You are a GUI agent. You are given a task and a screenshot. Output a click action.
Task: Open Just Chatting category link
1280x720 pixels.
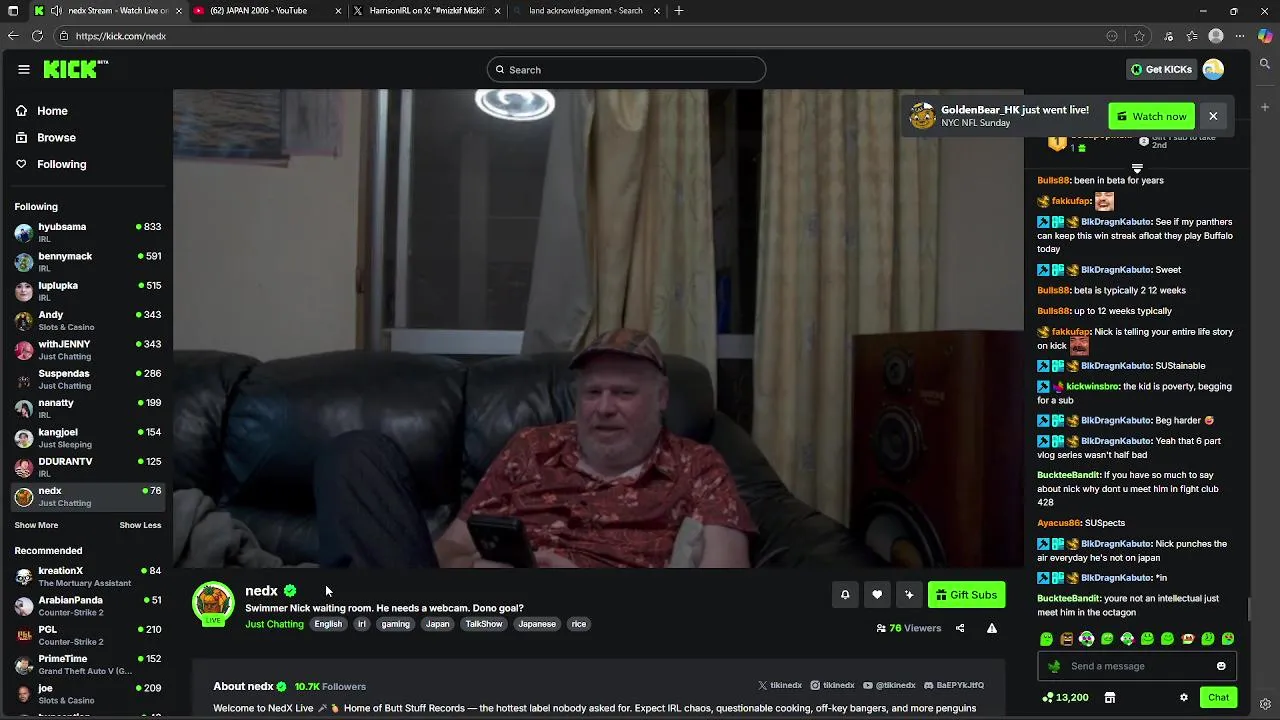274,624
